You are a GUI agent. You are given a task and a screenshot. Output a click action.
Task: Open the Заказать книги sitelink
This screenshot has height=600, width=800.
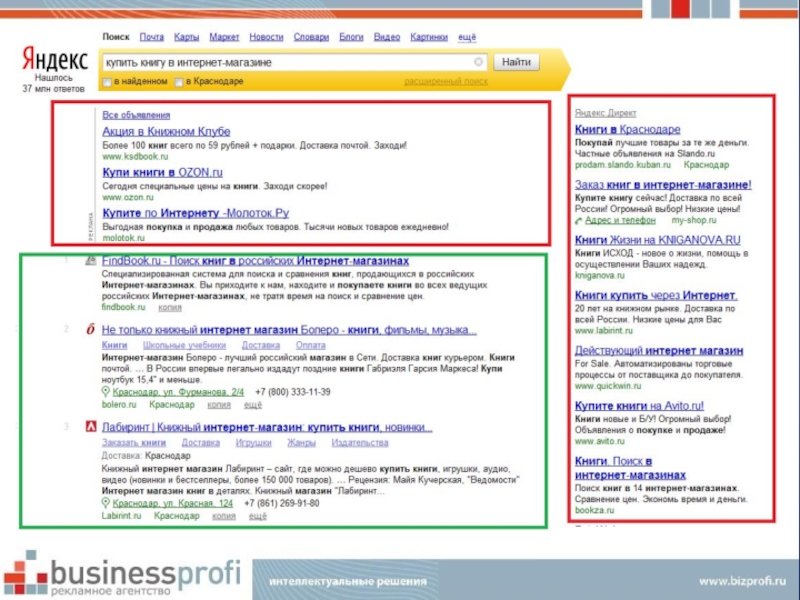pos(134,442)
